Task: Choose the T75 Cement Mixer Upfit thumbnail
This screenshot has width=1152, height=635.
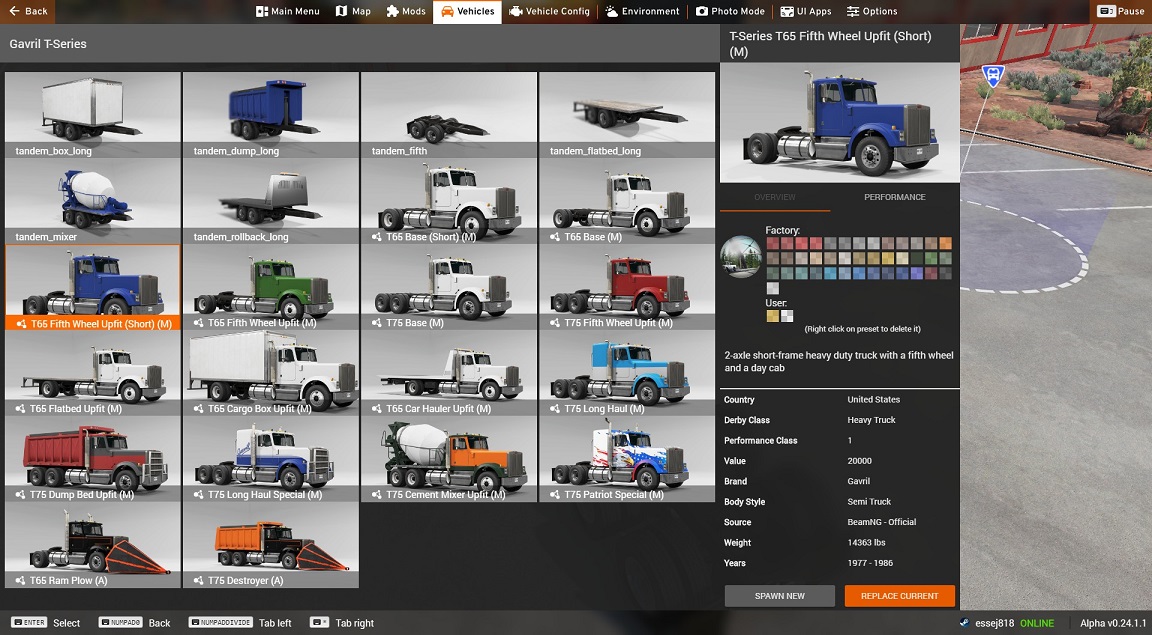Action: tap(449, 459)
